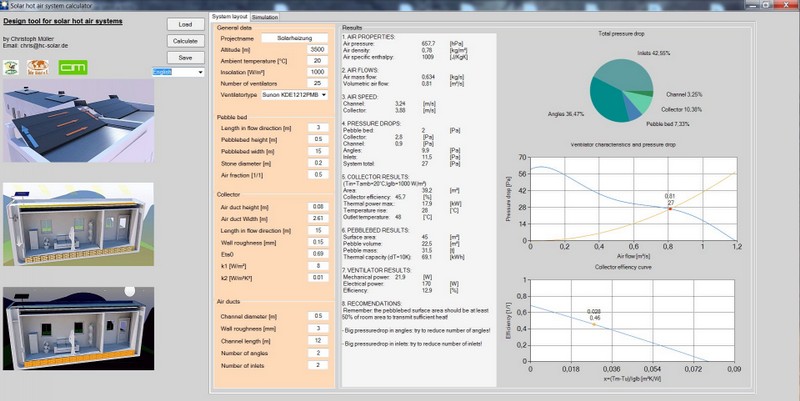Click the orange globe logo icon
This screenshot has width=800, height=401.
(x=38, y=67)
